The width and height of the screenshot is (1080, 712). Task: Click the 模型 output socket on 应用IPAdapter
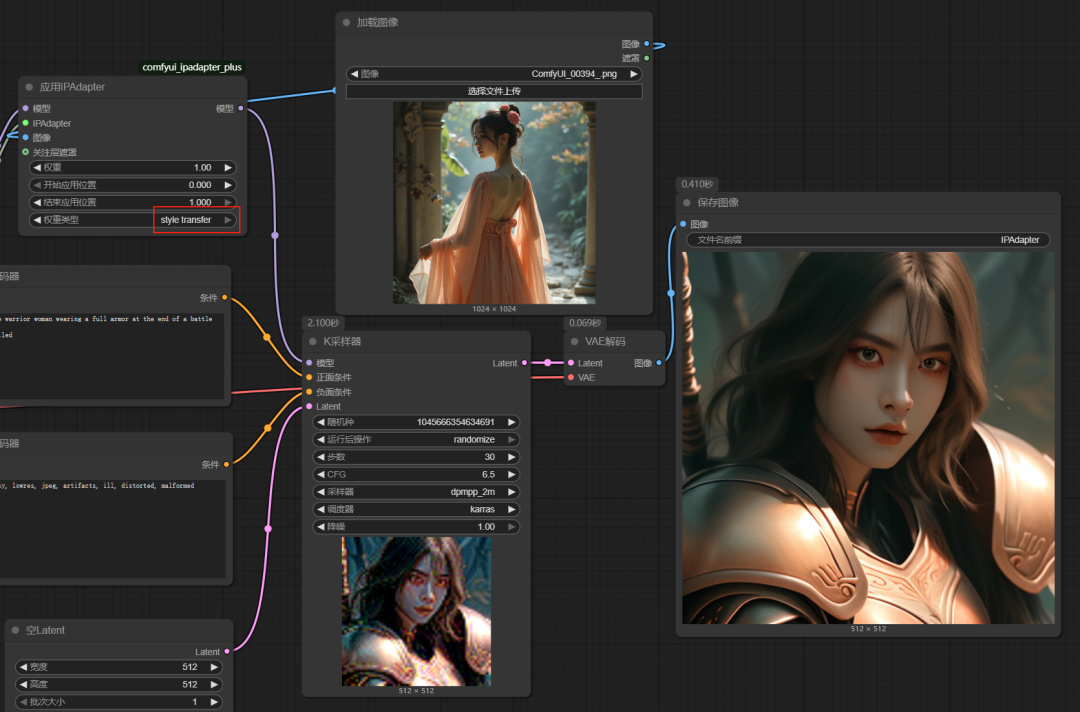pos(240,108)
